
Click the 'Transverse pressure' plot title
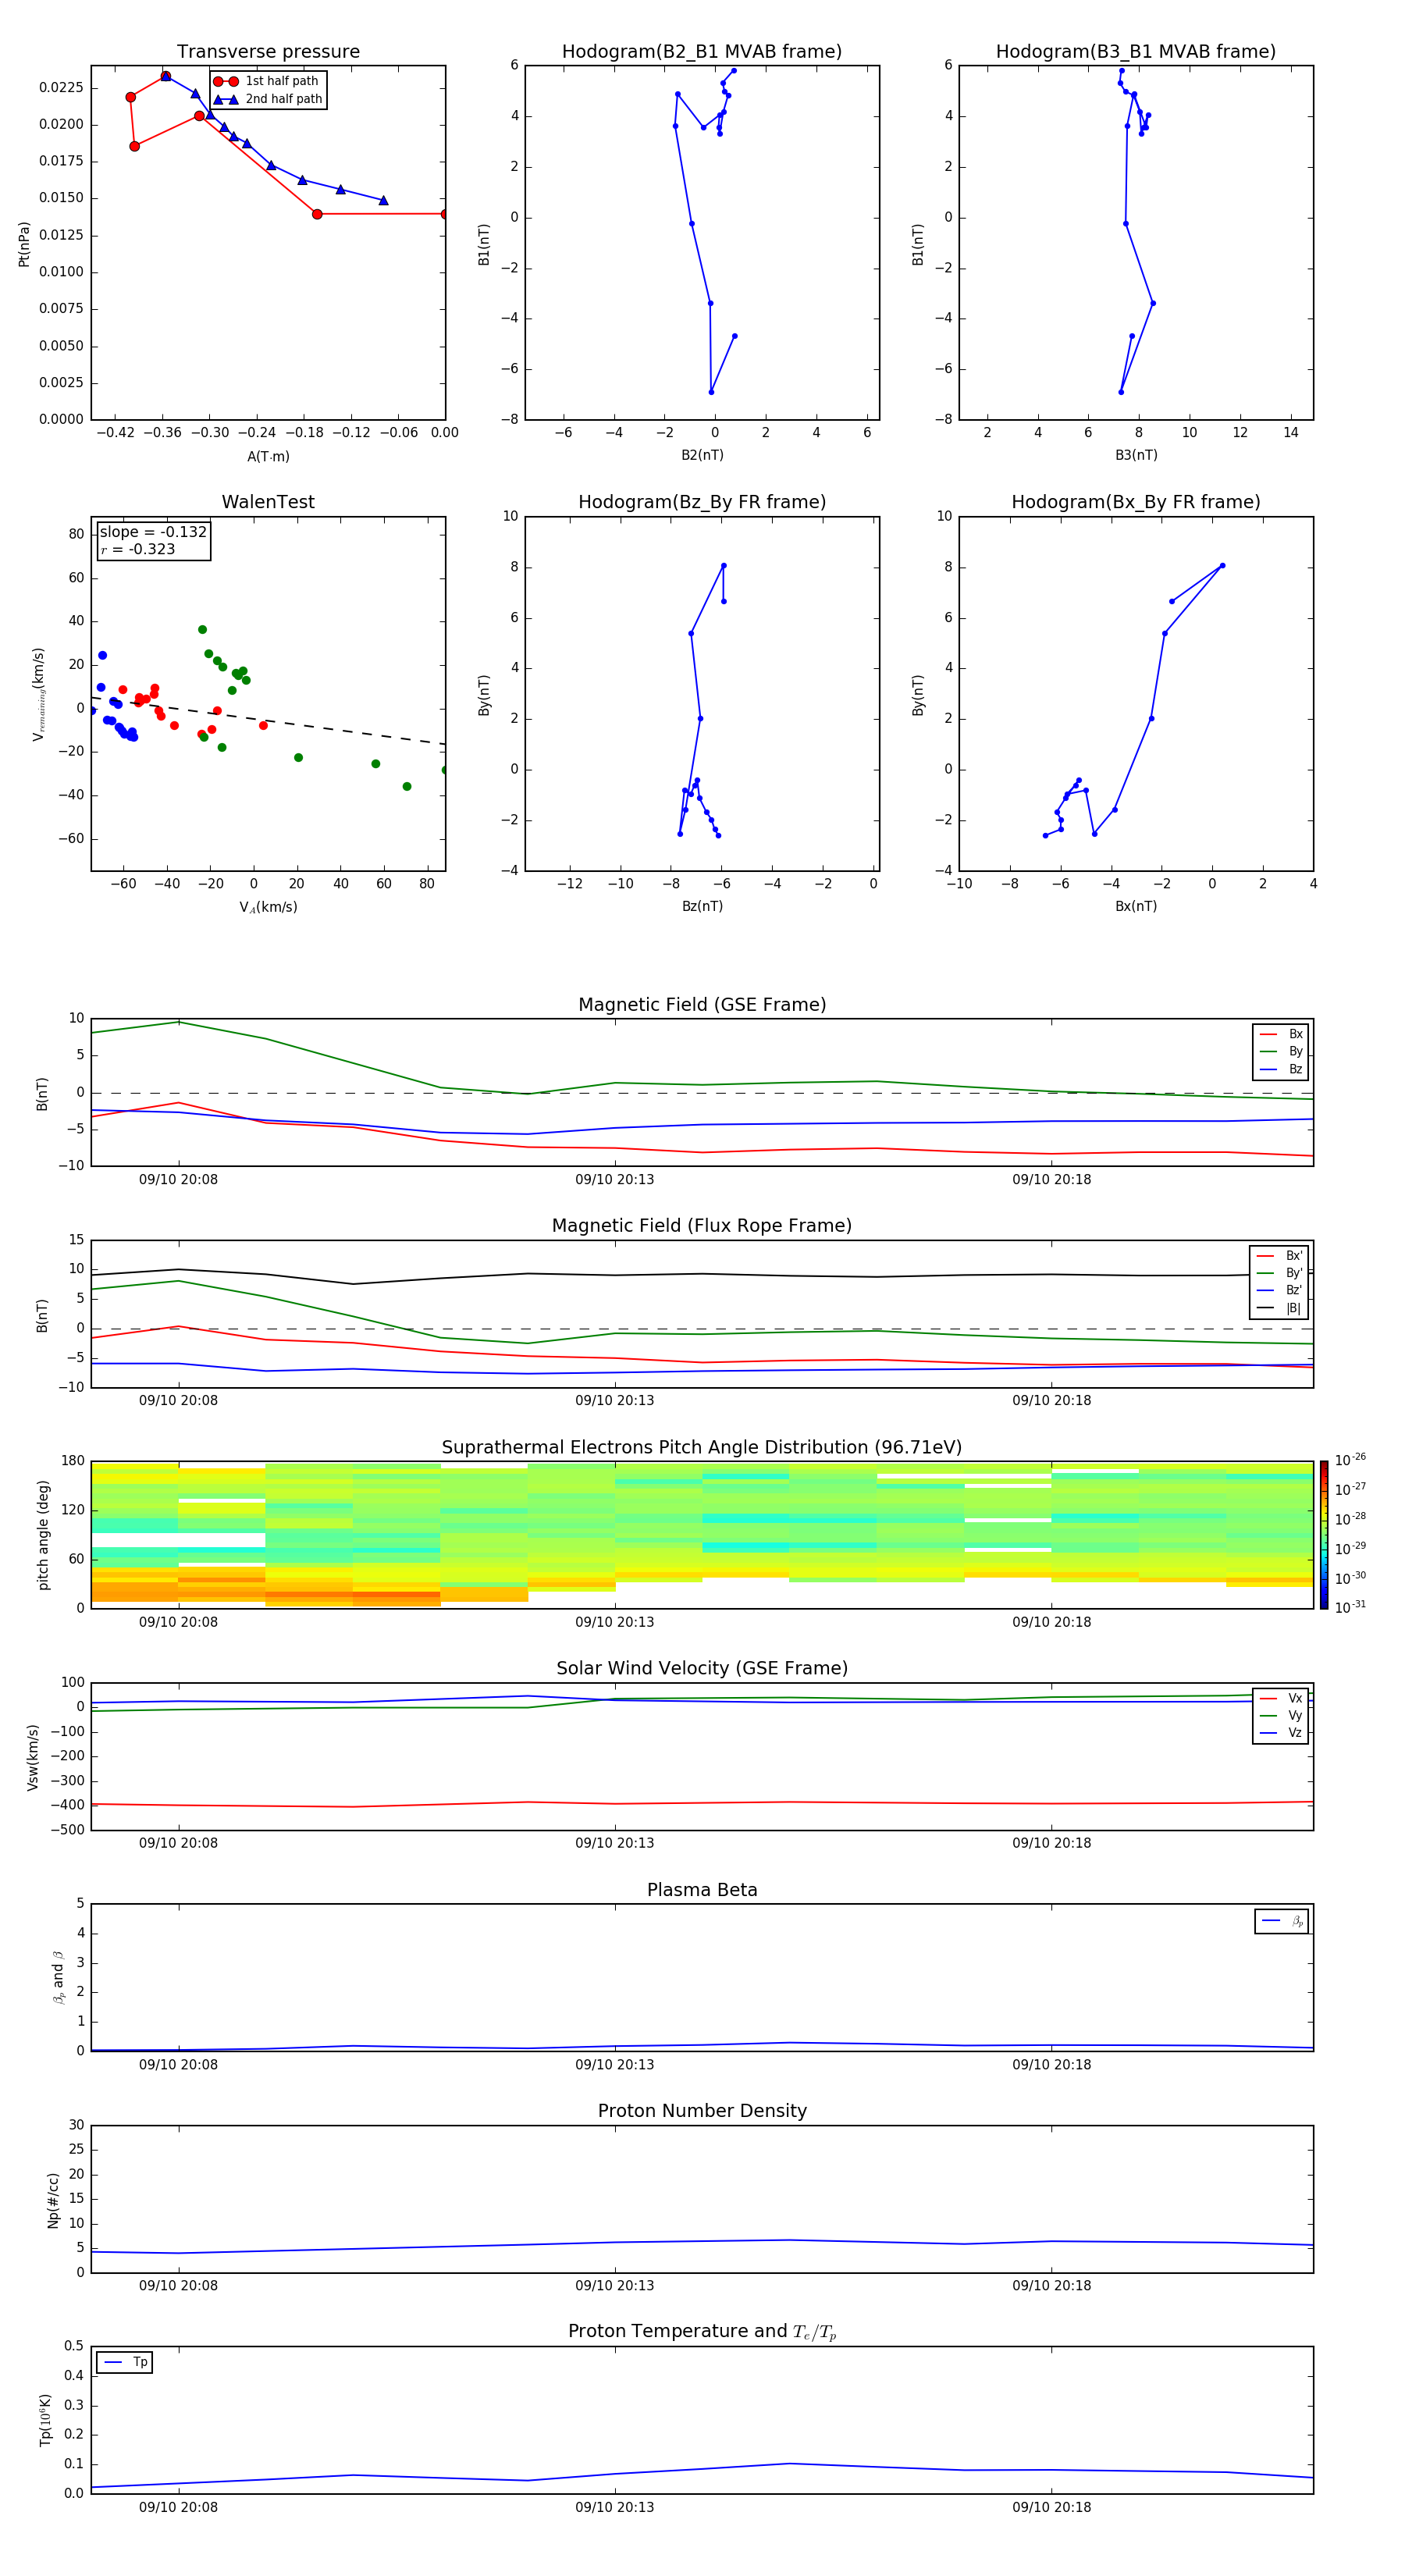point(268,52)
